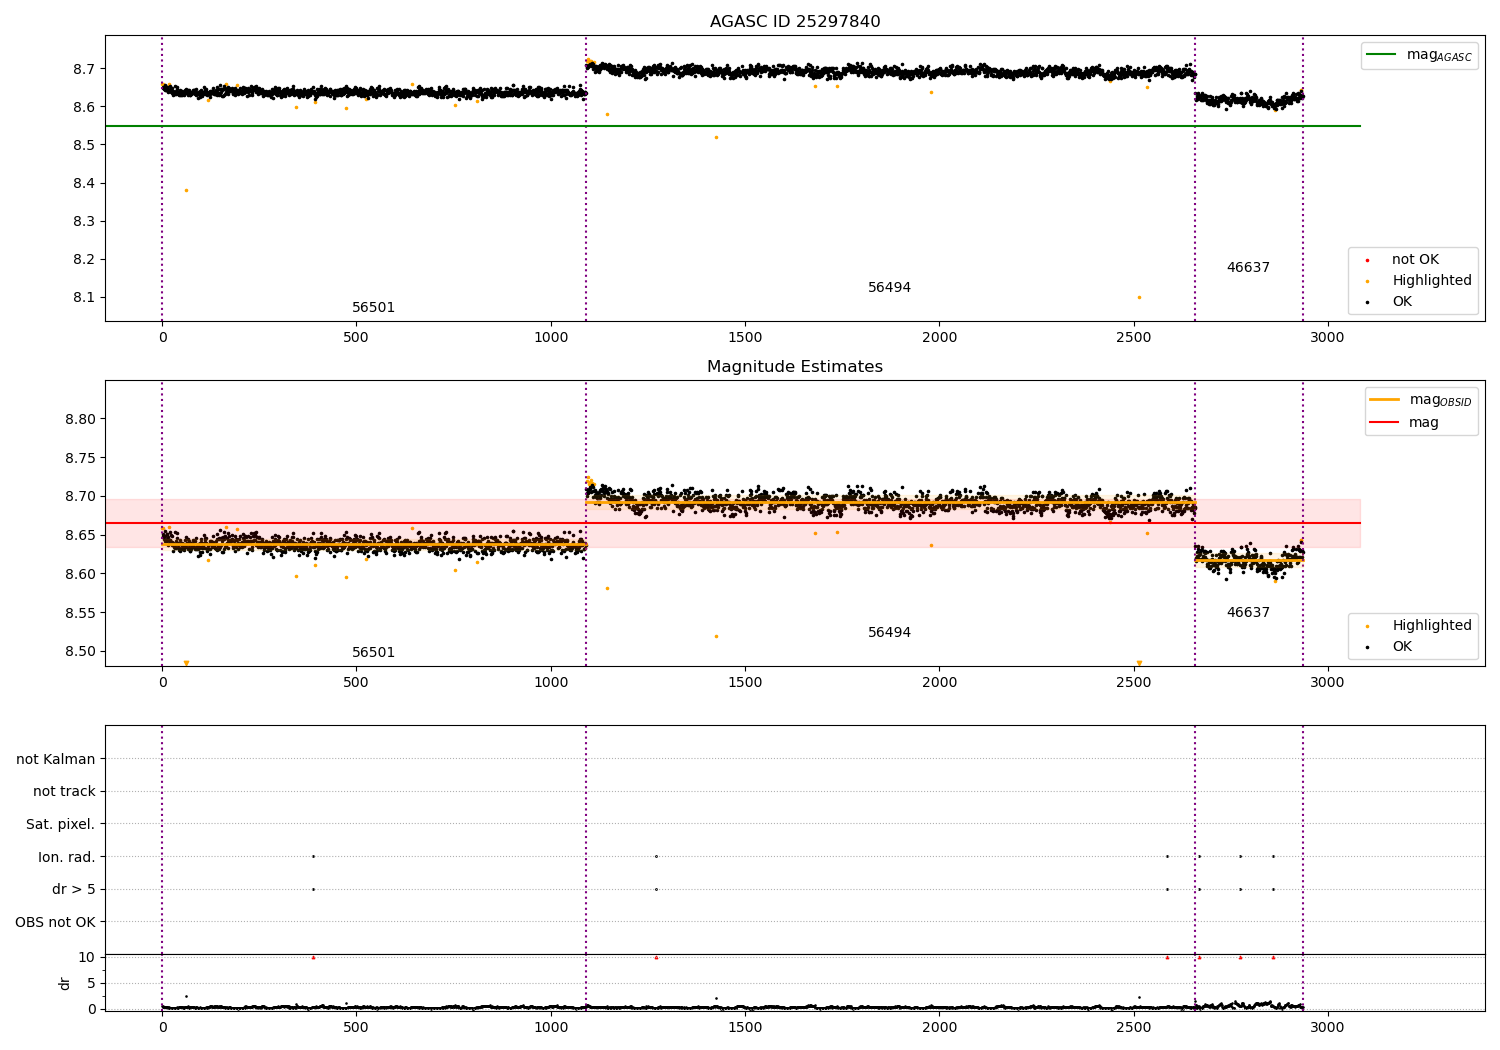Click the 8.1 y-tick label in the top plot
This screenshot has width=1500, height=1050.
83,298
